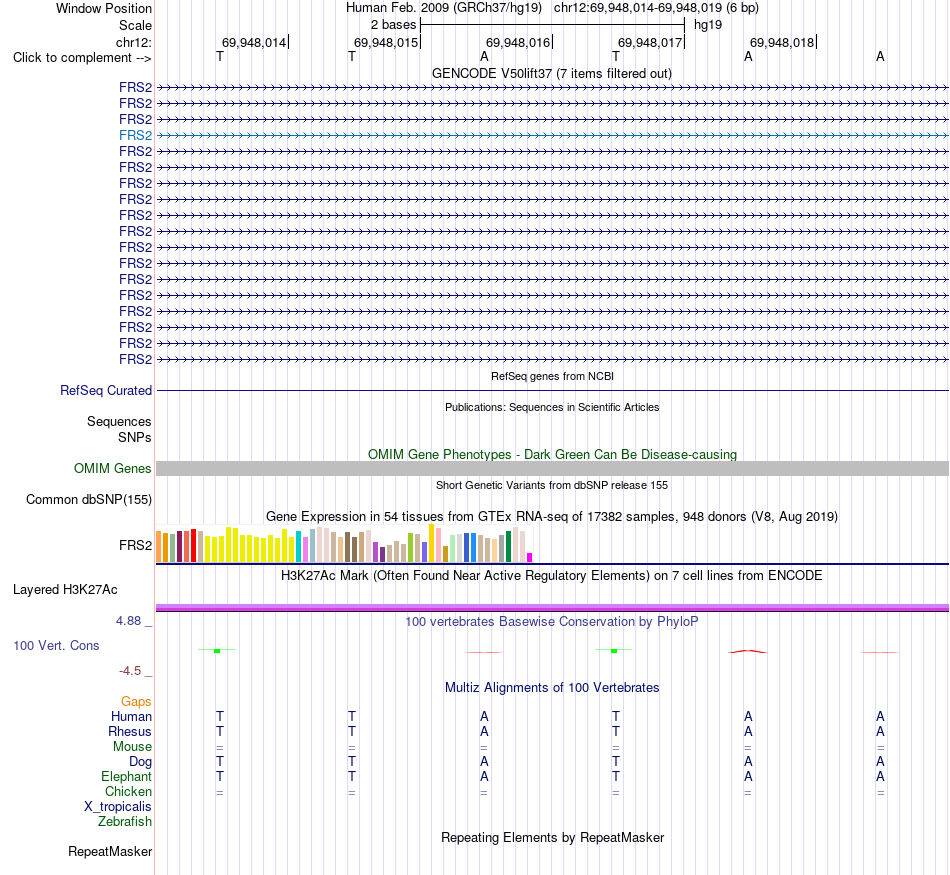Click the FRS2 label beside the GTEx bar chart
The width and height of the screenshot is (950, 875).
tap(135, 545)
